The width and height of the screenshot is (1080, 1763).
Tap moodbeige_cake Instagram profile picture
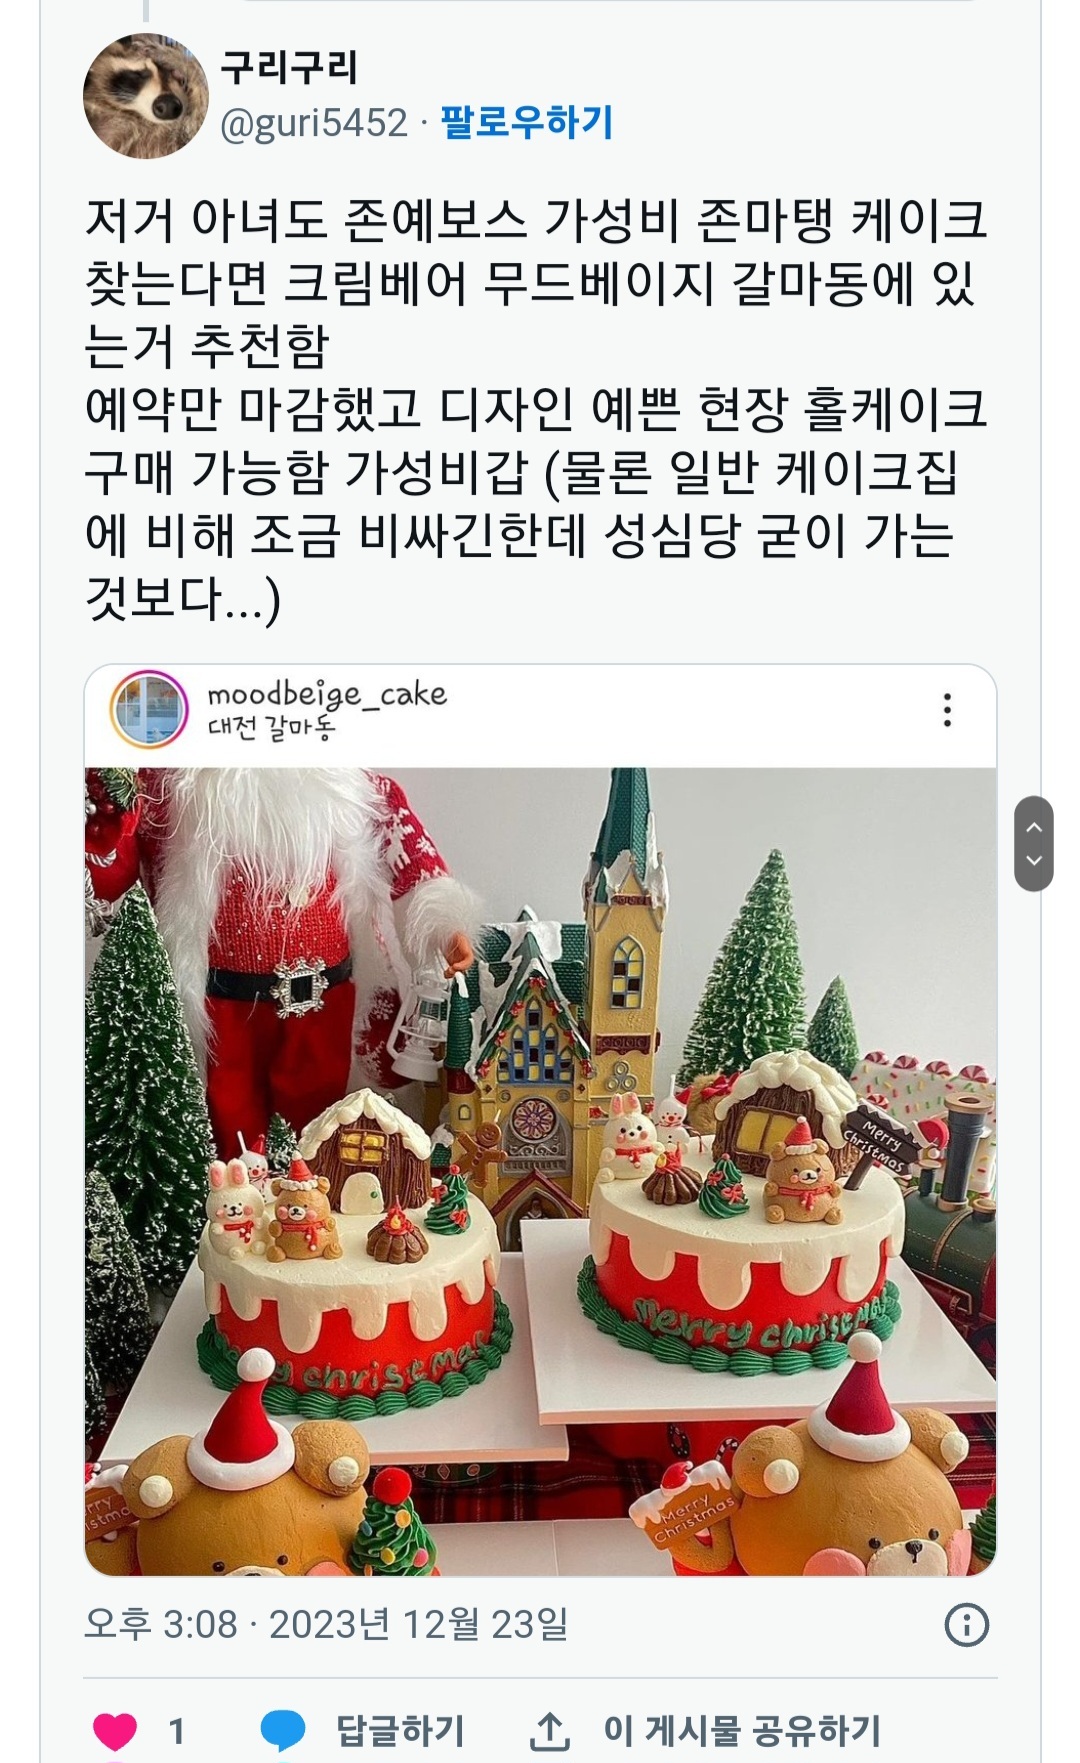point(149,709)
